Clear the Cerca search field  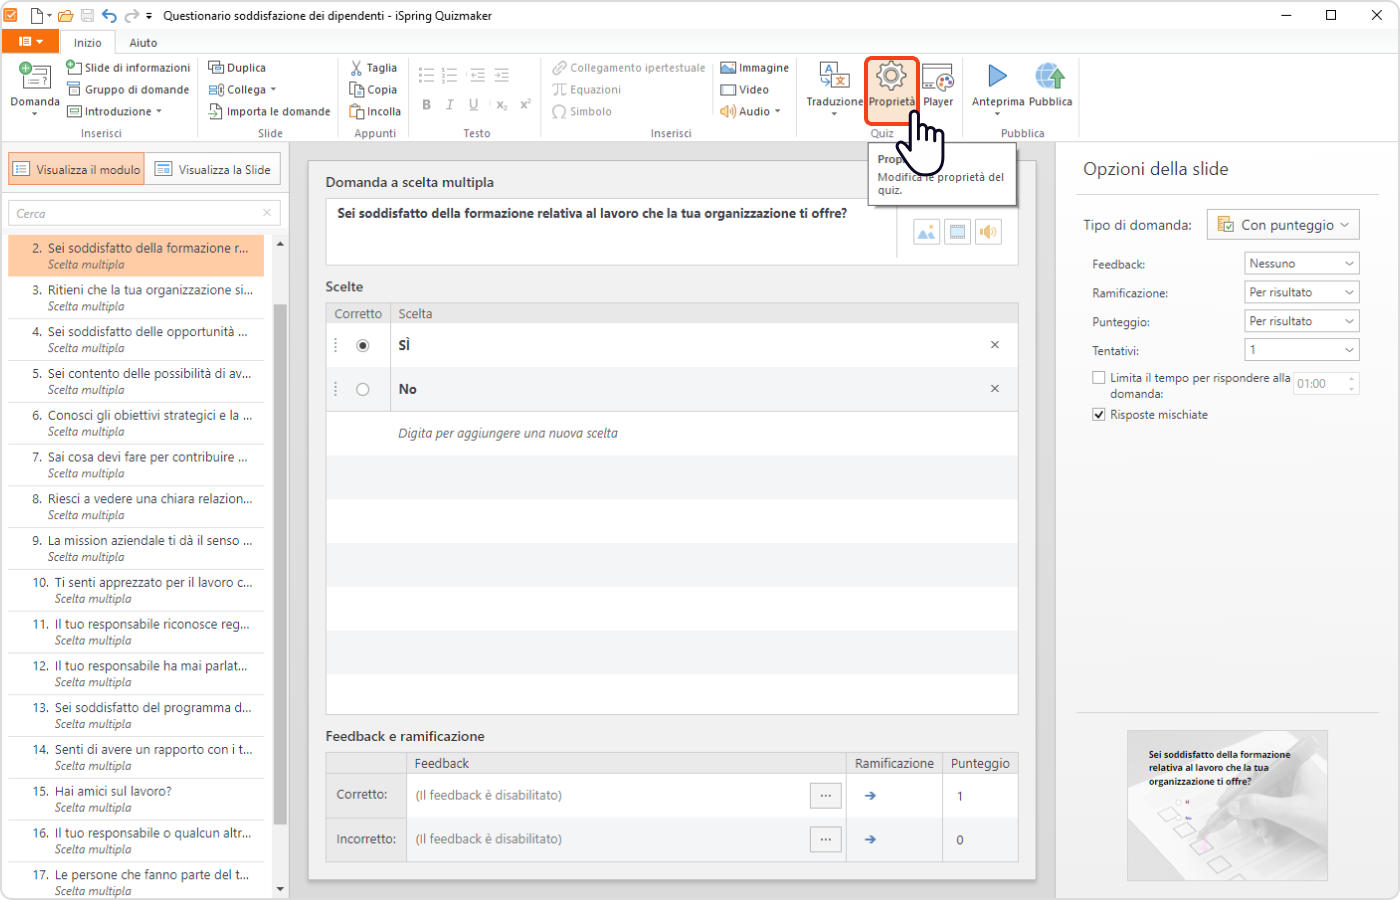pos(267,213)
